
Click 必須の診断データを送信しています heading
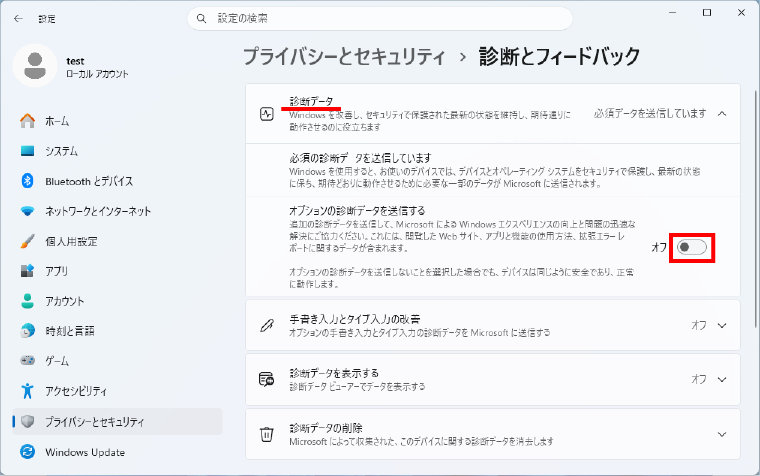click(x=360, y=158)
